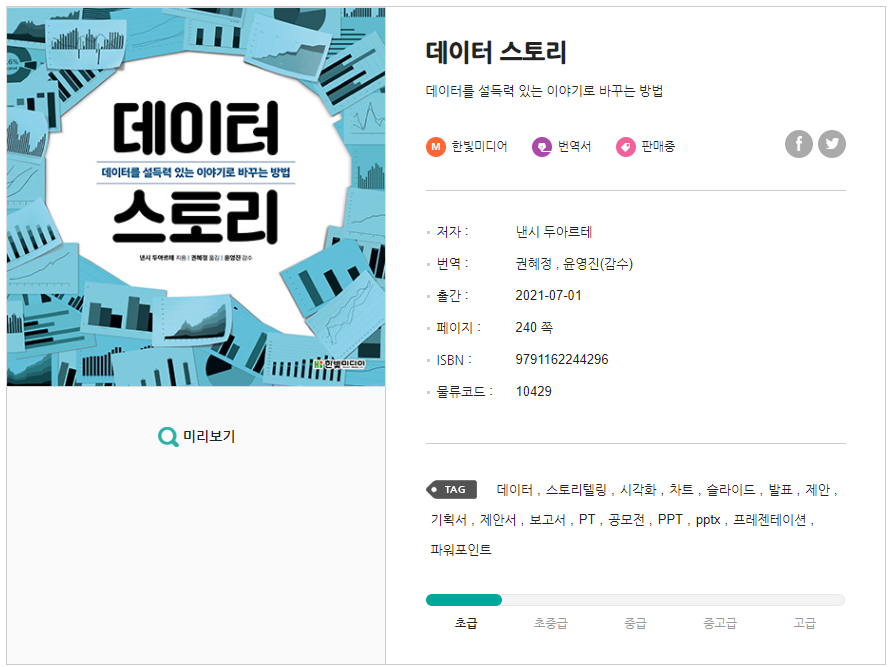
Task: Click the 페이지 field label
Action: point(458,327)
